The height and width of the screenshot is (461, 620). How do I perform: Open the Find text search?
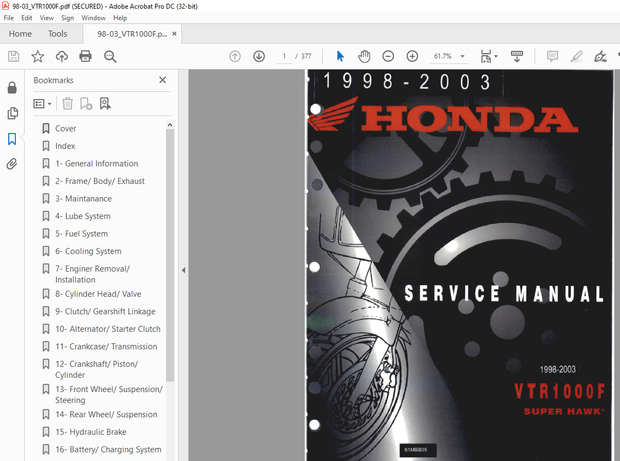[110, 57]
